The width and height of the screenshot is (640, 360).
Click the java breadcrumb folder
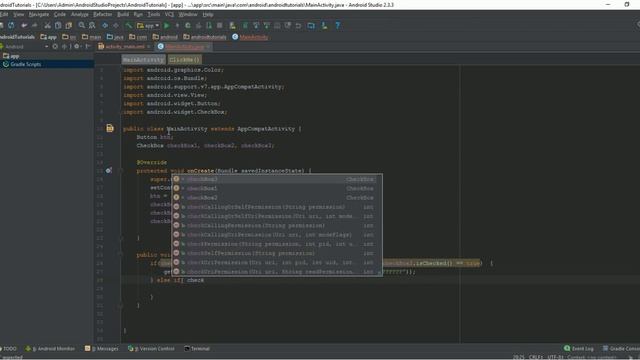pos(115,37)
